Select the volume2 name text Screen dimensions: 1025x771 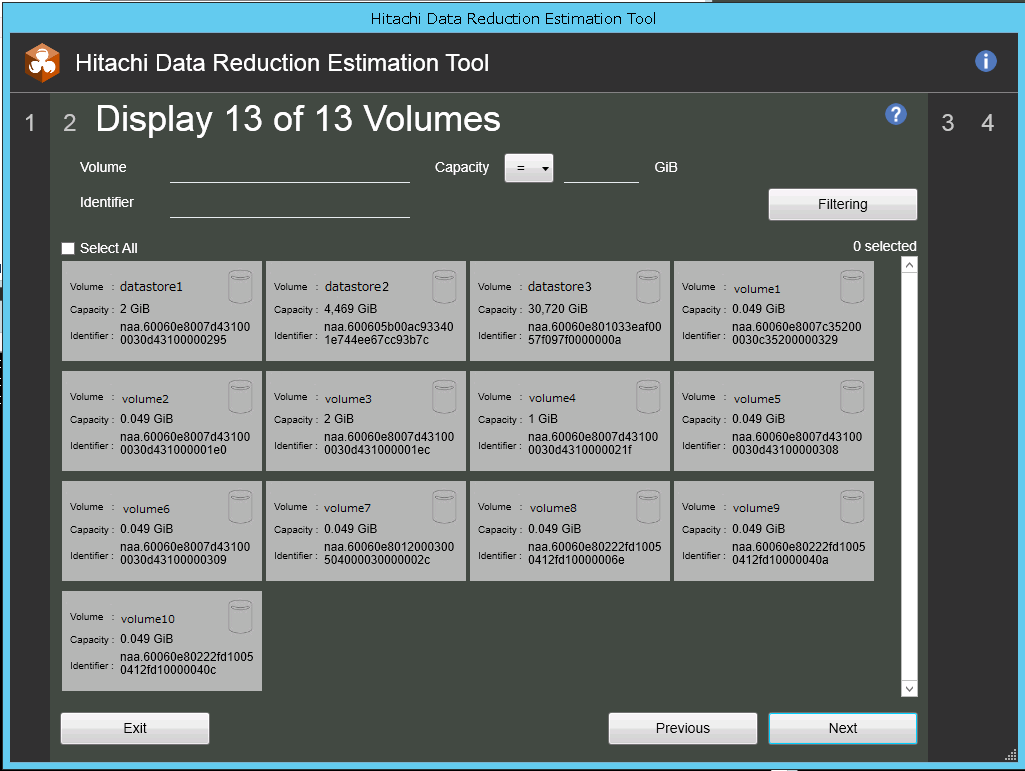144,399
